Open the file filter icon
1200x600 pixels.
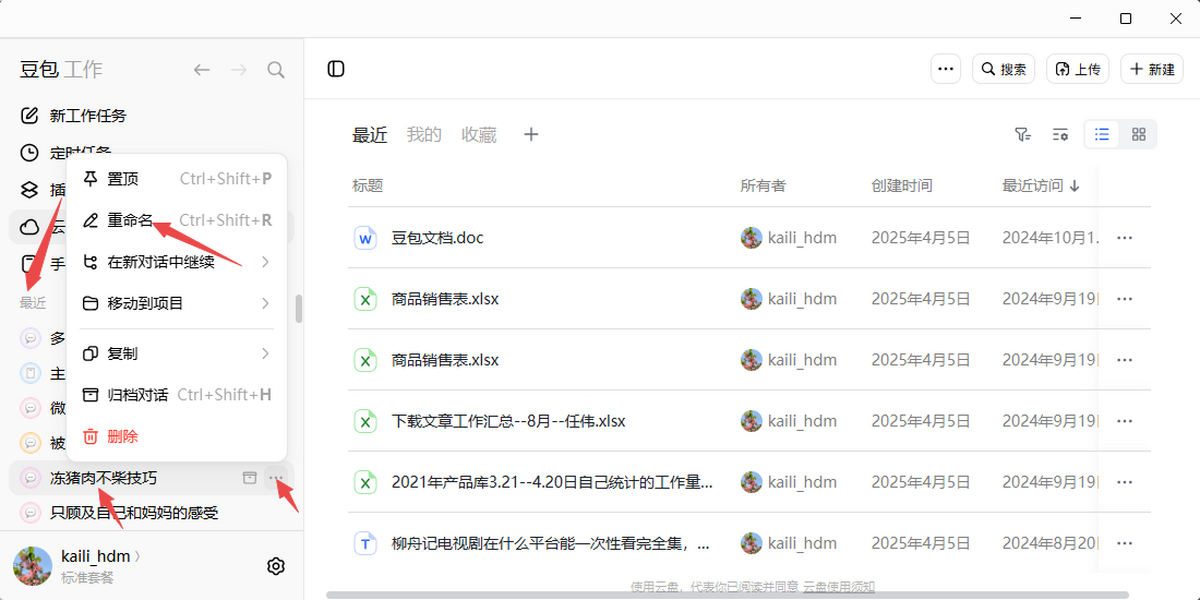[1022, 135]
